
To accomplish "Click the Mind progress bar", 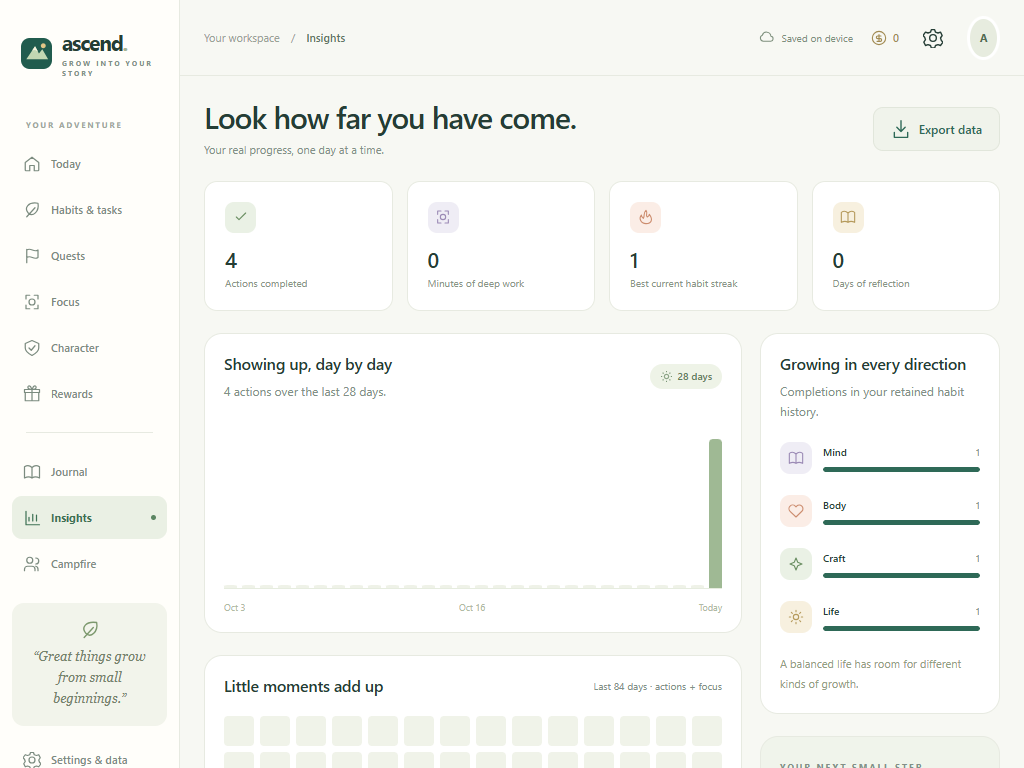I will click(x=901, y=470).
